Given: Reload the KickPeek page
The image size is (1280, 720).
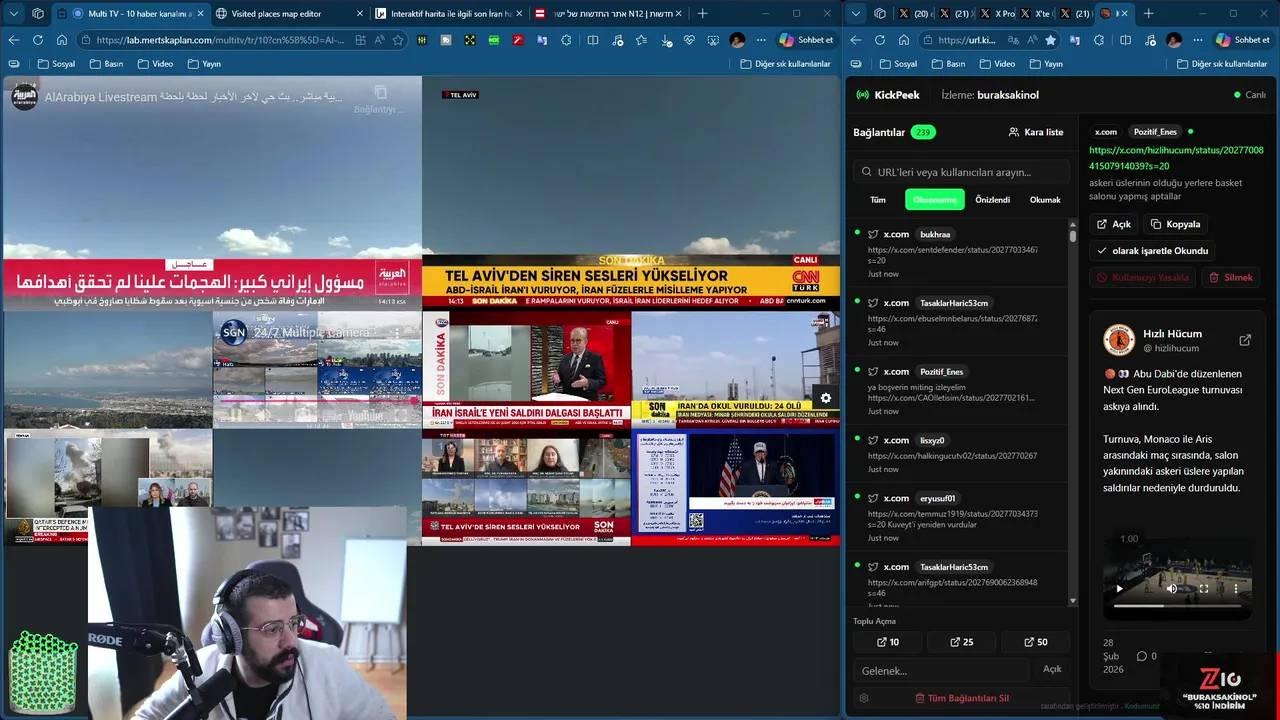Looking at the screenshot, I should (x=880, y=40).
